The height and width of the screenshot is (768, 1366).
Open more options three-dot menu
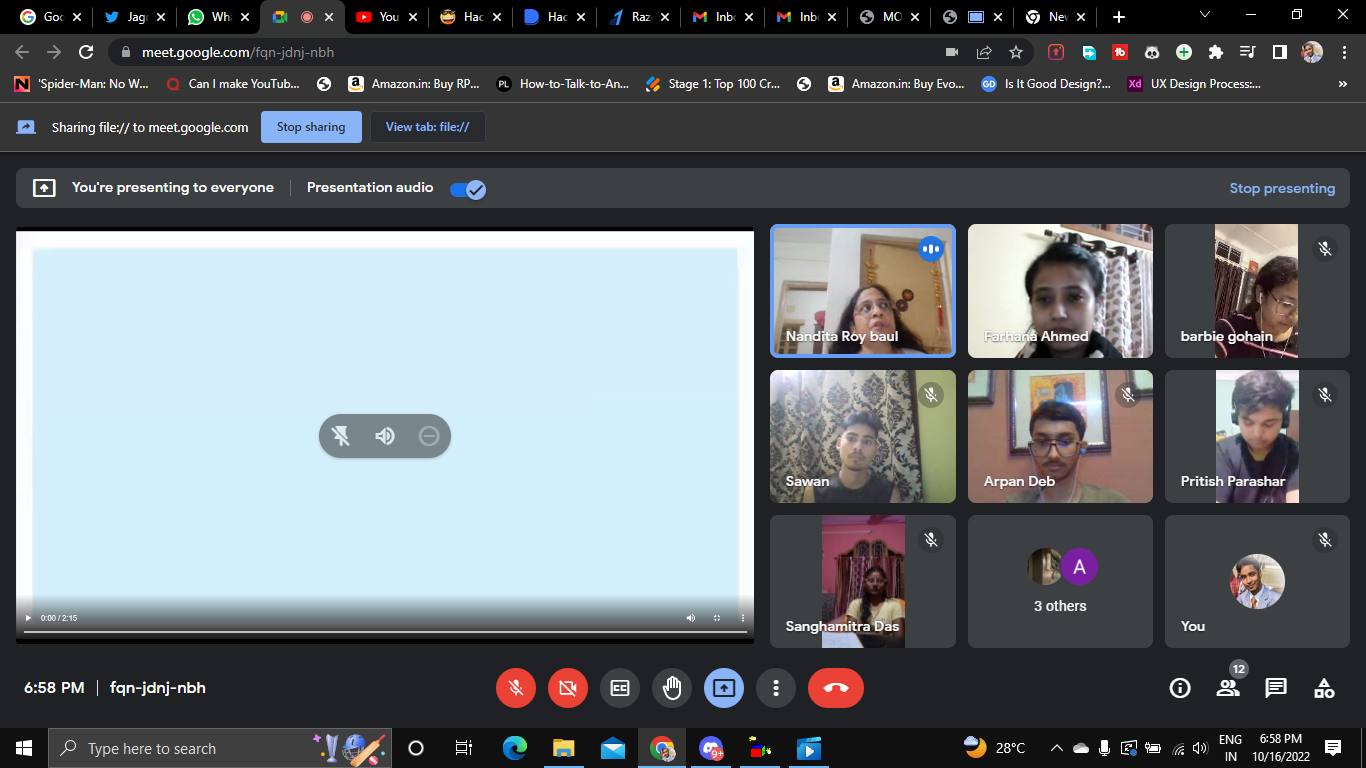click(776, 688)
